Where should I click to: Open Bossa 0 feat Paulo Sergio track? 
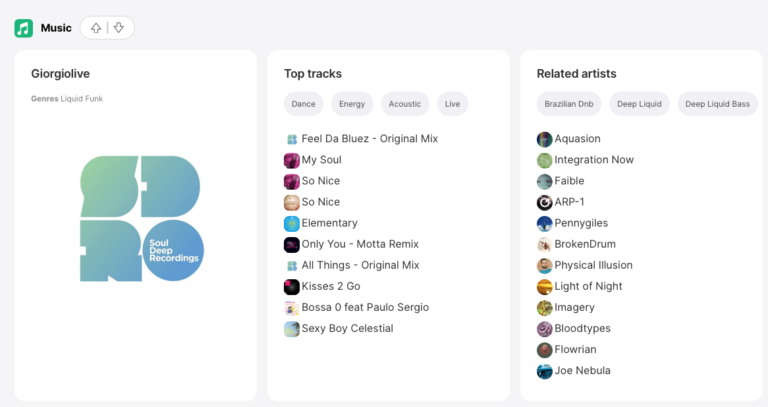(365, 307)
